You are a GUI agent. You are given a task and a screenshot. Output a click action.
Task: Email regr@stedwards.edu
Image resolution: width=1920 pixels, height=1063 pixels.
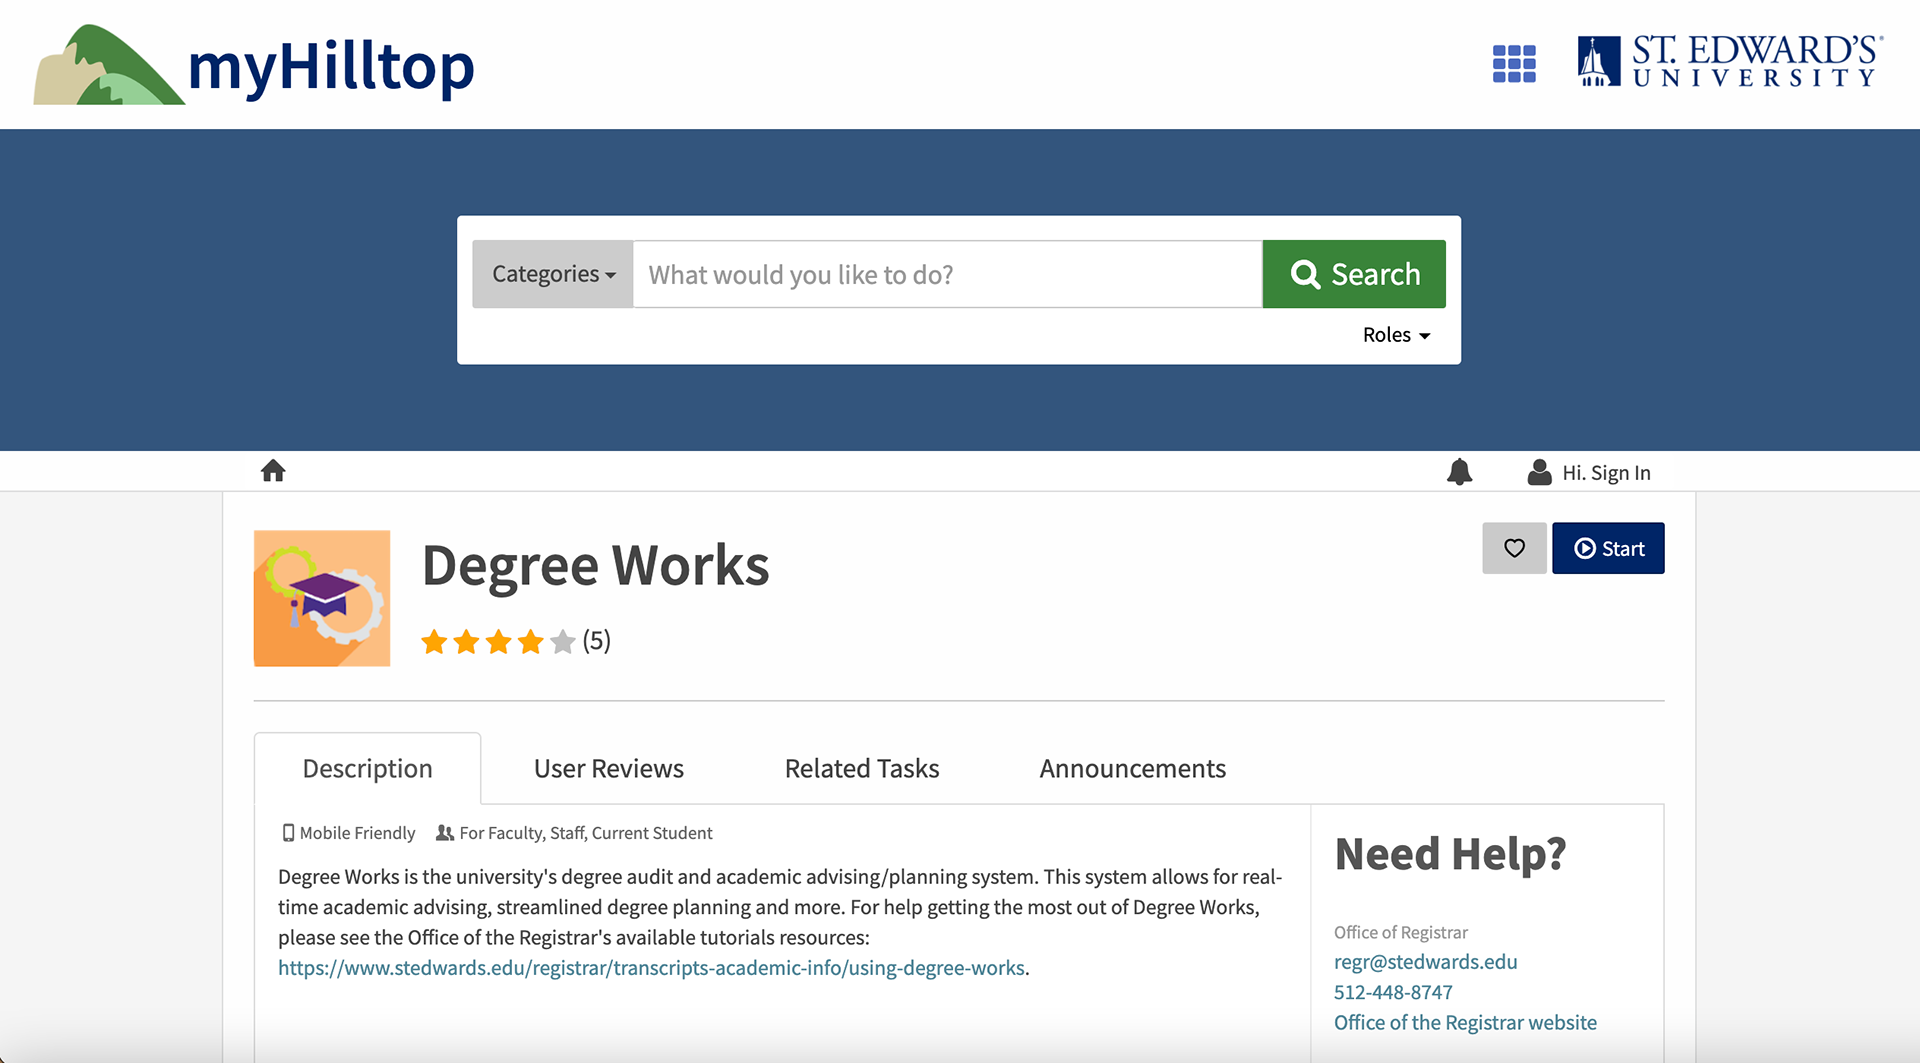point(1425,962)
